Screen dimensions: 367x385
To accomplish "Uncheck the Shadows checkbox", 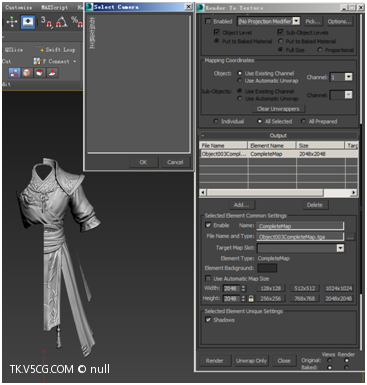I will [x=208, y=320].
